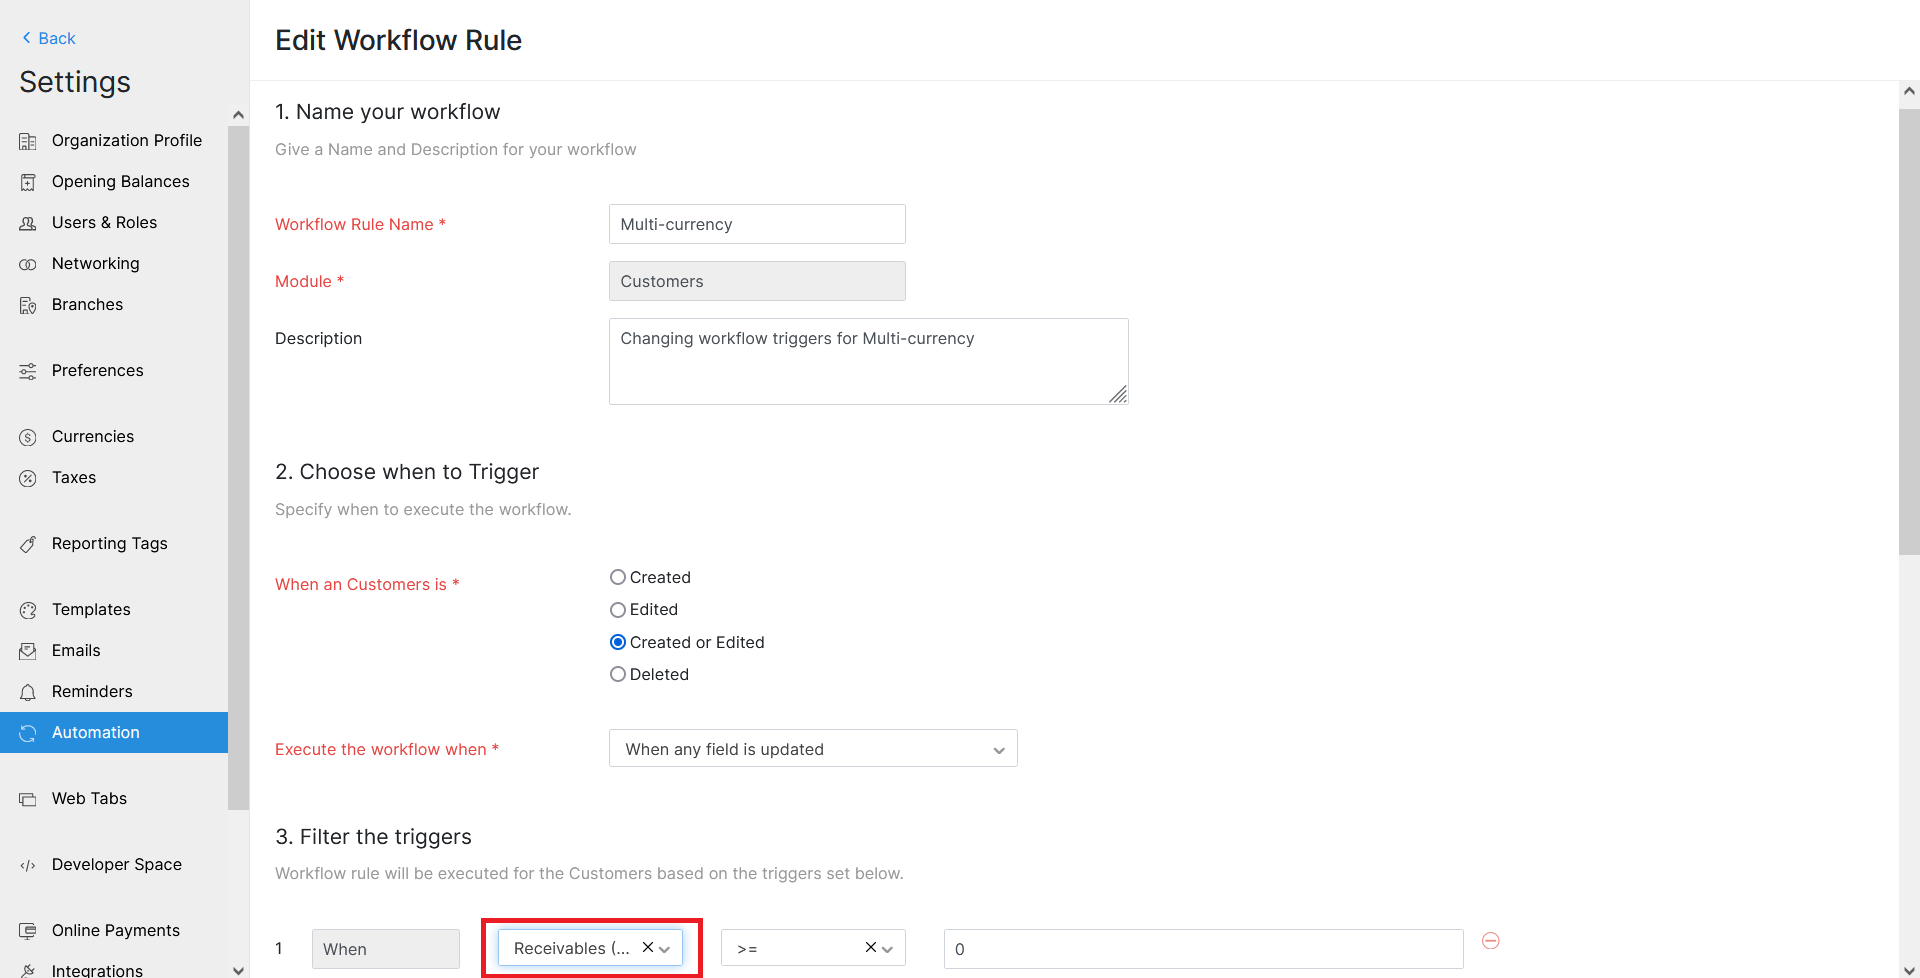Remove the trigger condition with minus icon
Screen dimensions: 1920x978
[x=1491, y=940]
